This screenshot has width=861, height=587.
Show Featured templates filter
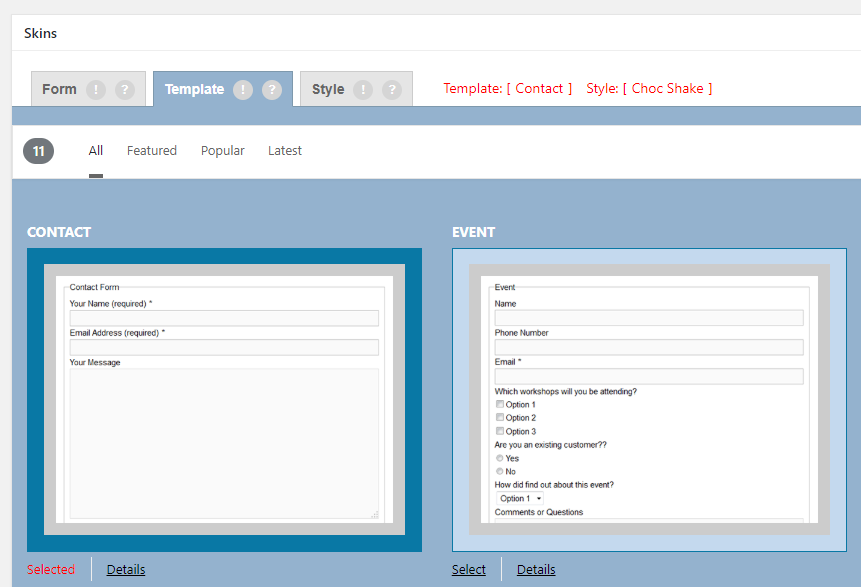tap(152, 151)
